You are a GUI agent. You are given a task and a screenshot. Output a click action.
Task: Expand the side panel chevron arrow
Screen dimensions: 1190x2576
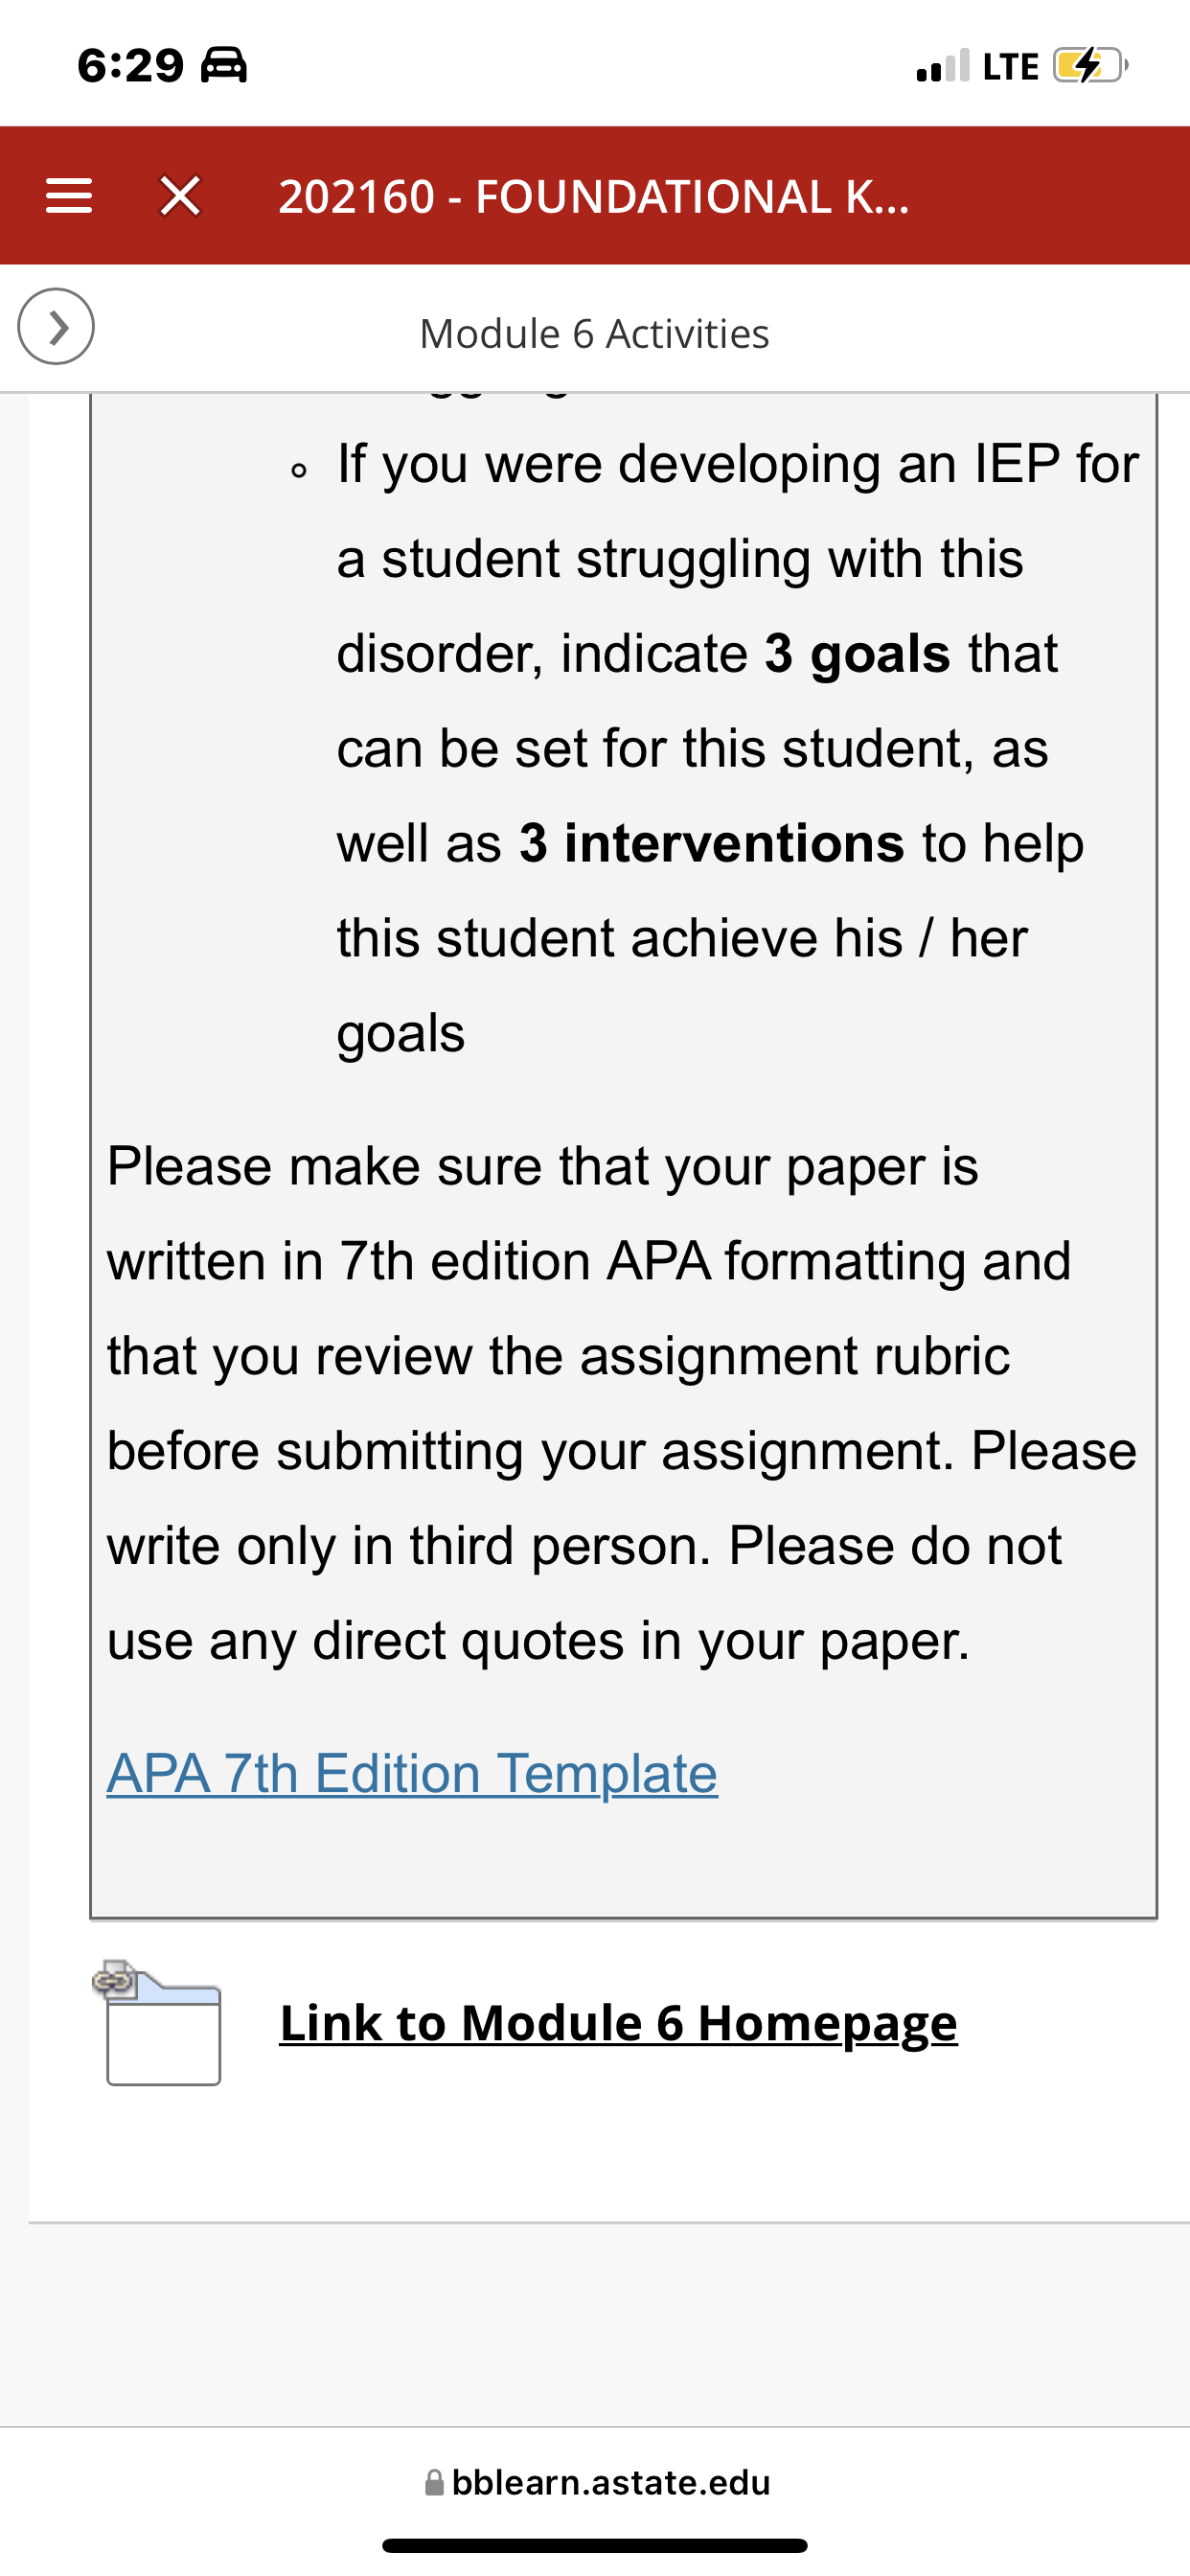pos(56,326)
